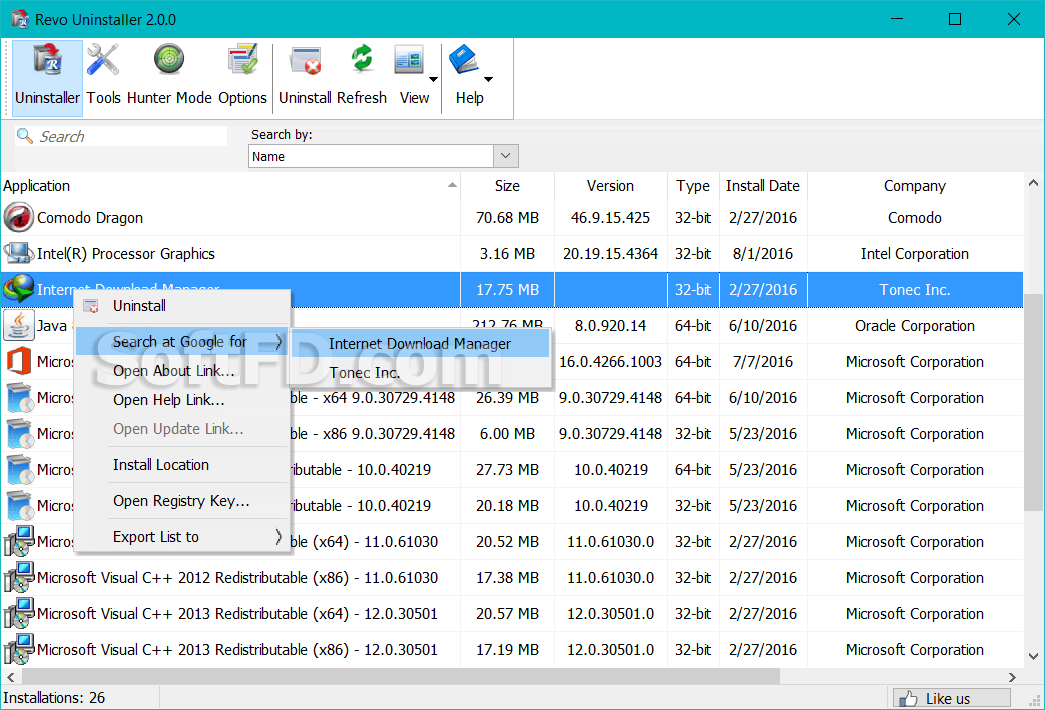Screen dimensions: 1045x710
Task: Click icon of Visual C++ 2013 x64 row
Action: pyautogui.click(x=19, y=613)
